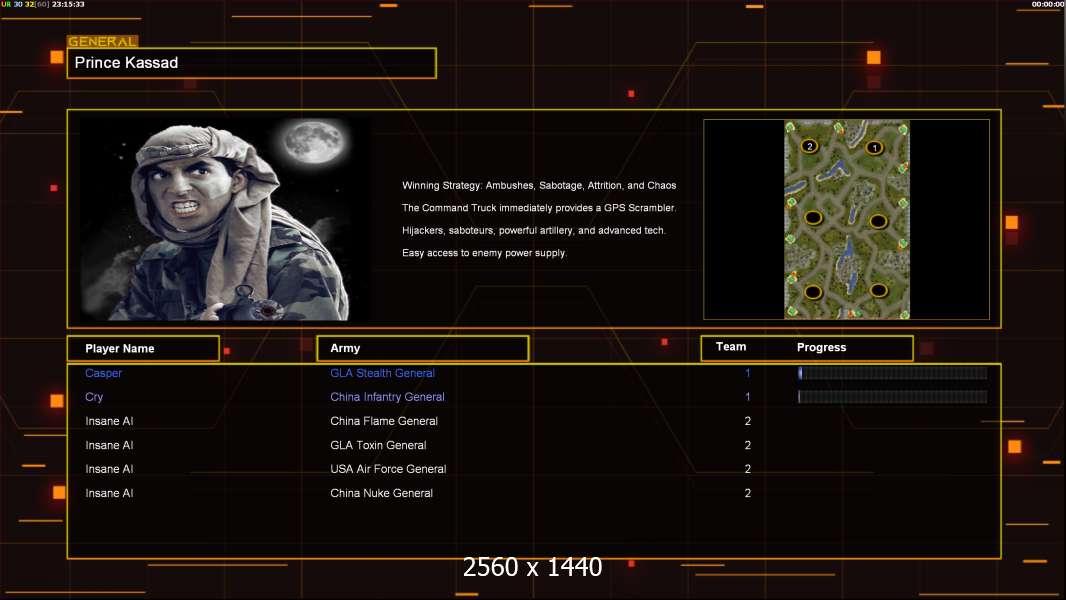Select the empty bottom-left start position on minimap
Viewport: 1066px width, 600px height.
click(813, 293)
